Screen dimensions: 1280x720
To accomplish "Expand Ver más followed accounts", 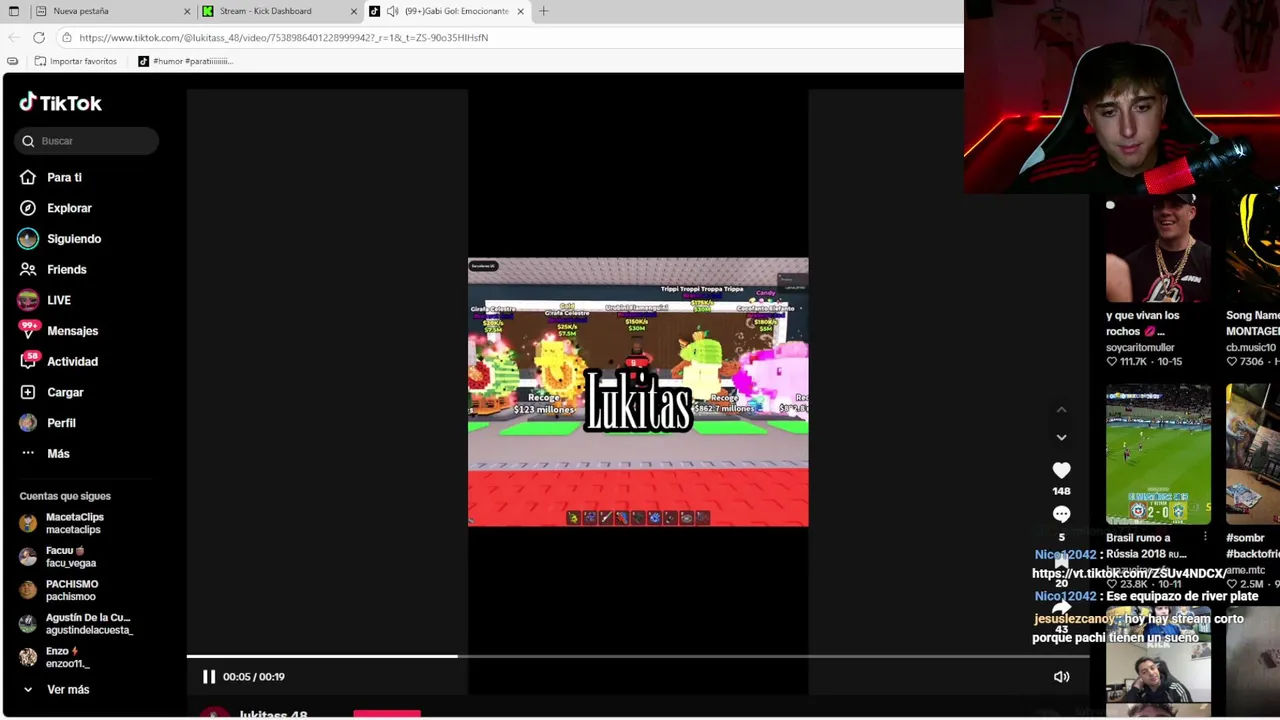I will pos(68,689).
